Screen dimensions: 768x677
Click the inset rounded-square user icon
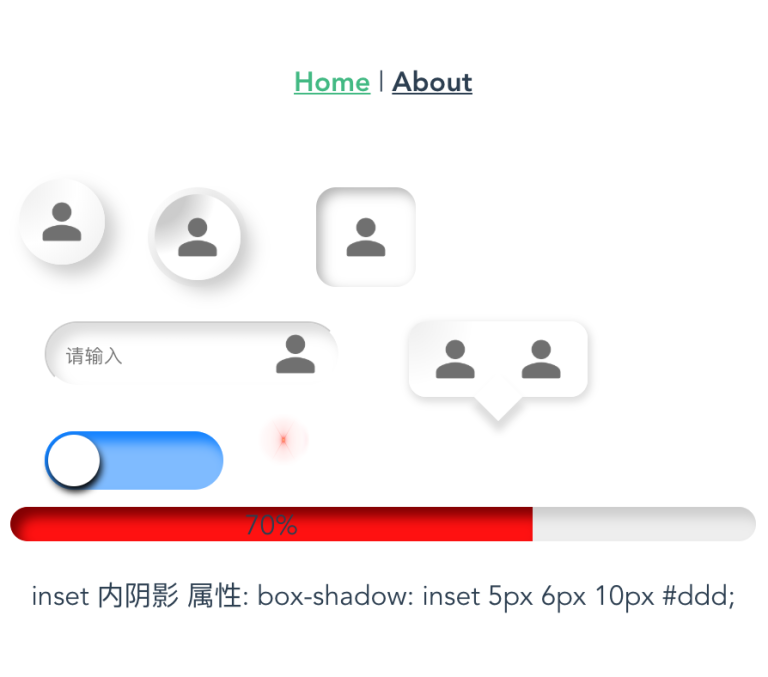pos(366,237)
